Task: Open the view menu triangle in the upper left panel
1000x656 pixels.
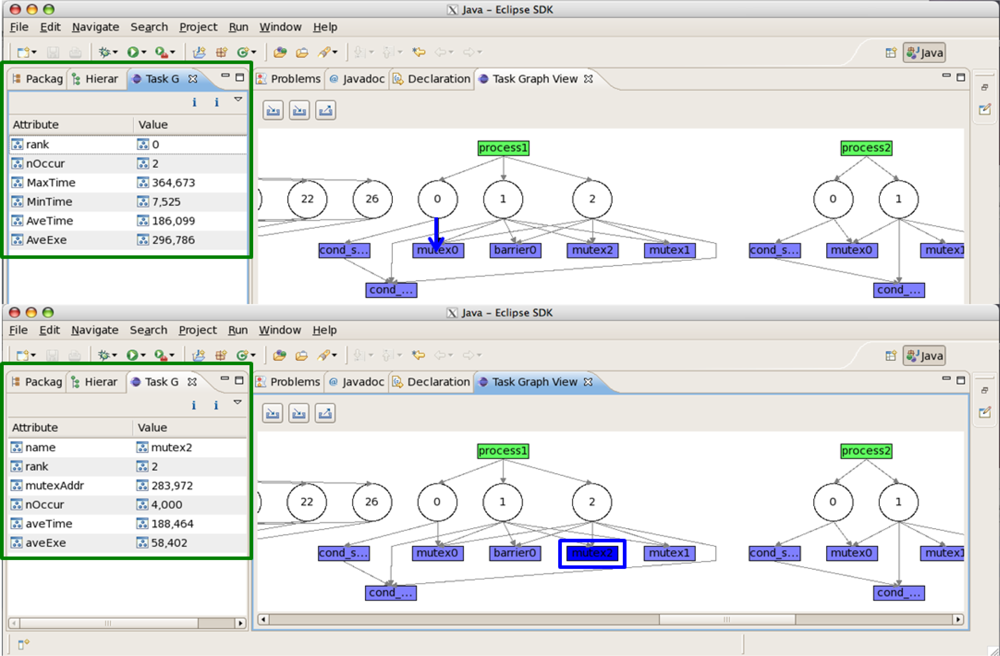Action: point(238,100)
